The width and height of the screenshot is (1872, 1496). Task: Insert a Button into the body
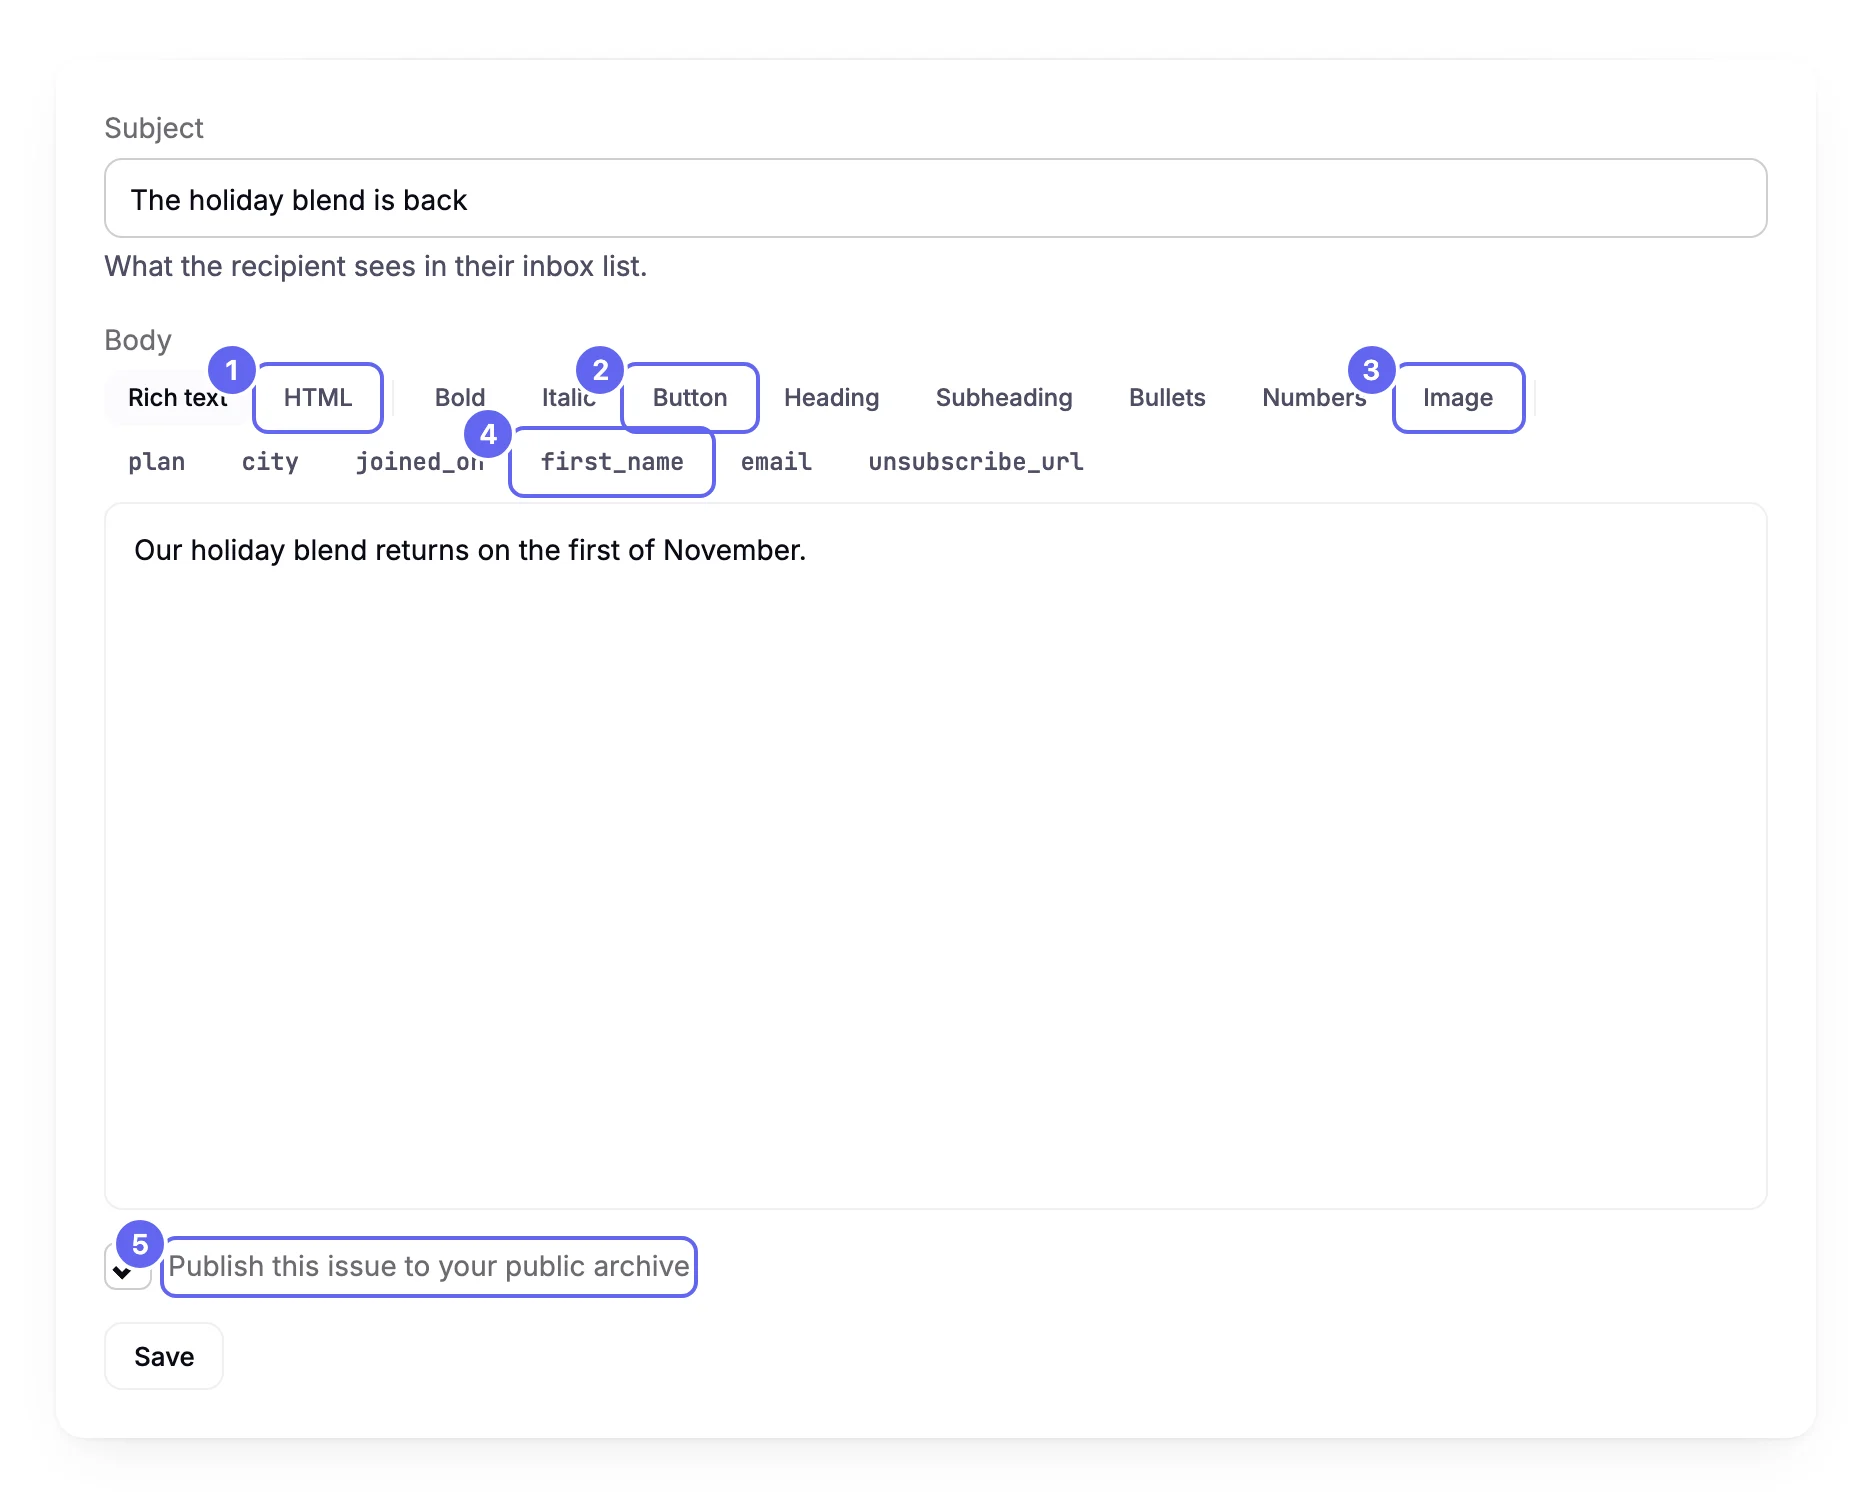(x=690, y=398)
